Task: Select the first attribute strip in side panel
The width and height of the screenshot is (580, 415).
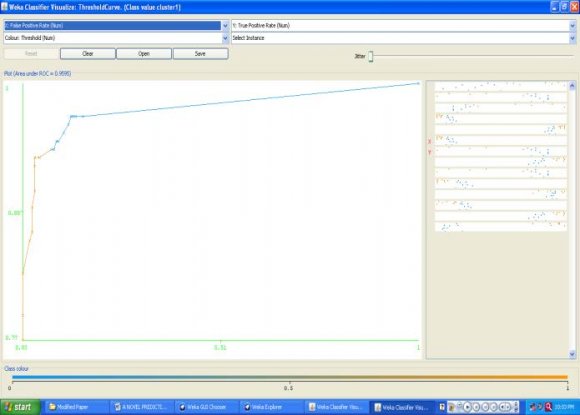Action: click(501, 87)
